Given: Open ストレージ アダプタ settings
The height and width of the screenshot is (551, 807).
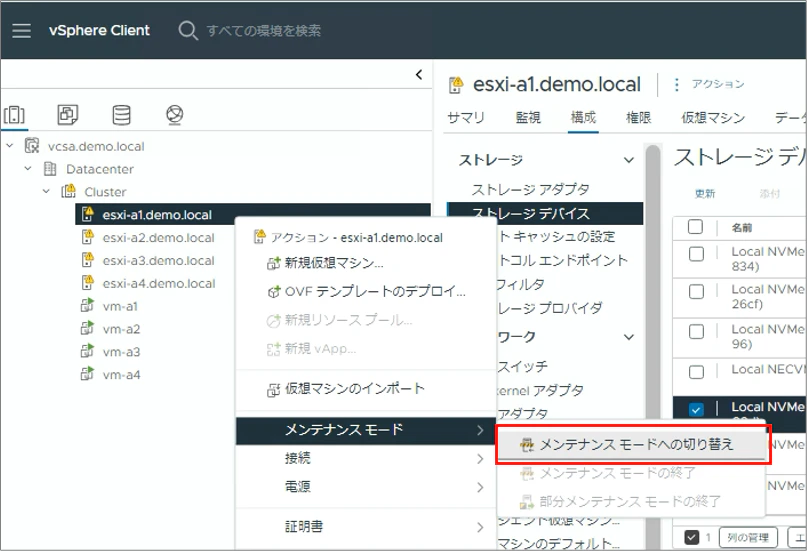Looking at the screenshot, I should pyautogui.click(x=531, y=189).
